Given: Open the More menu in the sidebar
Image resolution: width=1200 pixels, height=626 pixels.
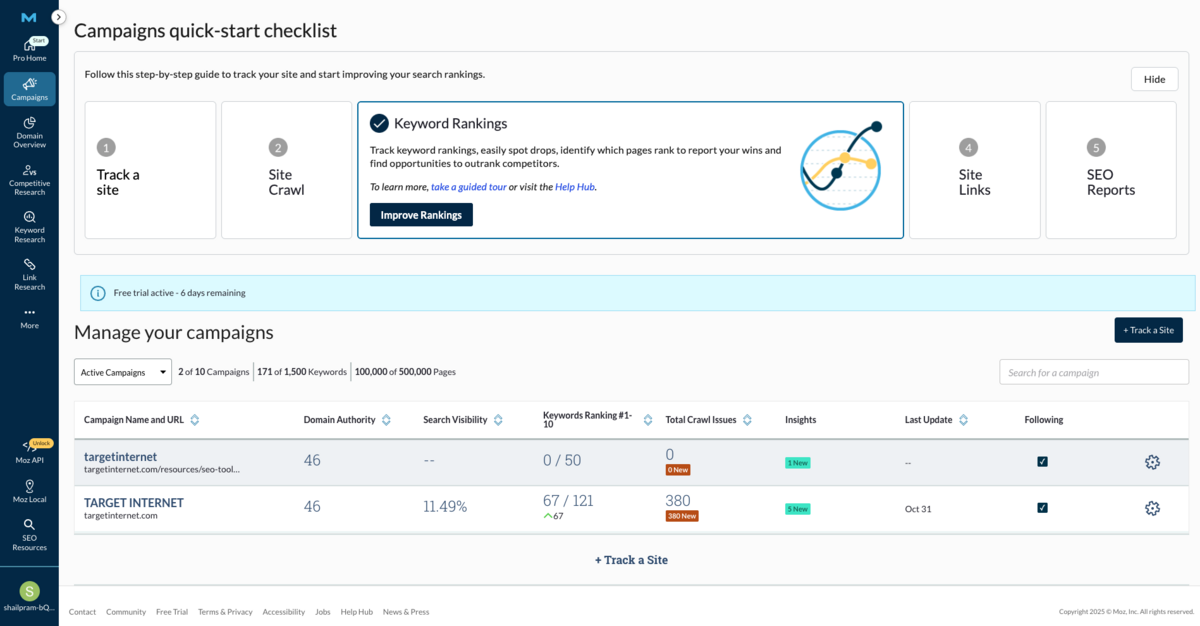Looking at the screenshot, I should click(29, 318).
